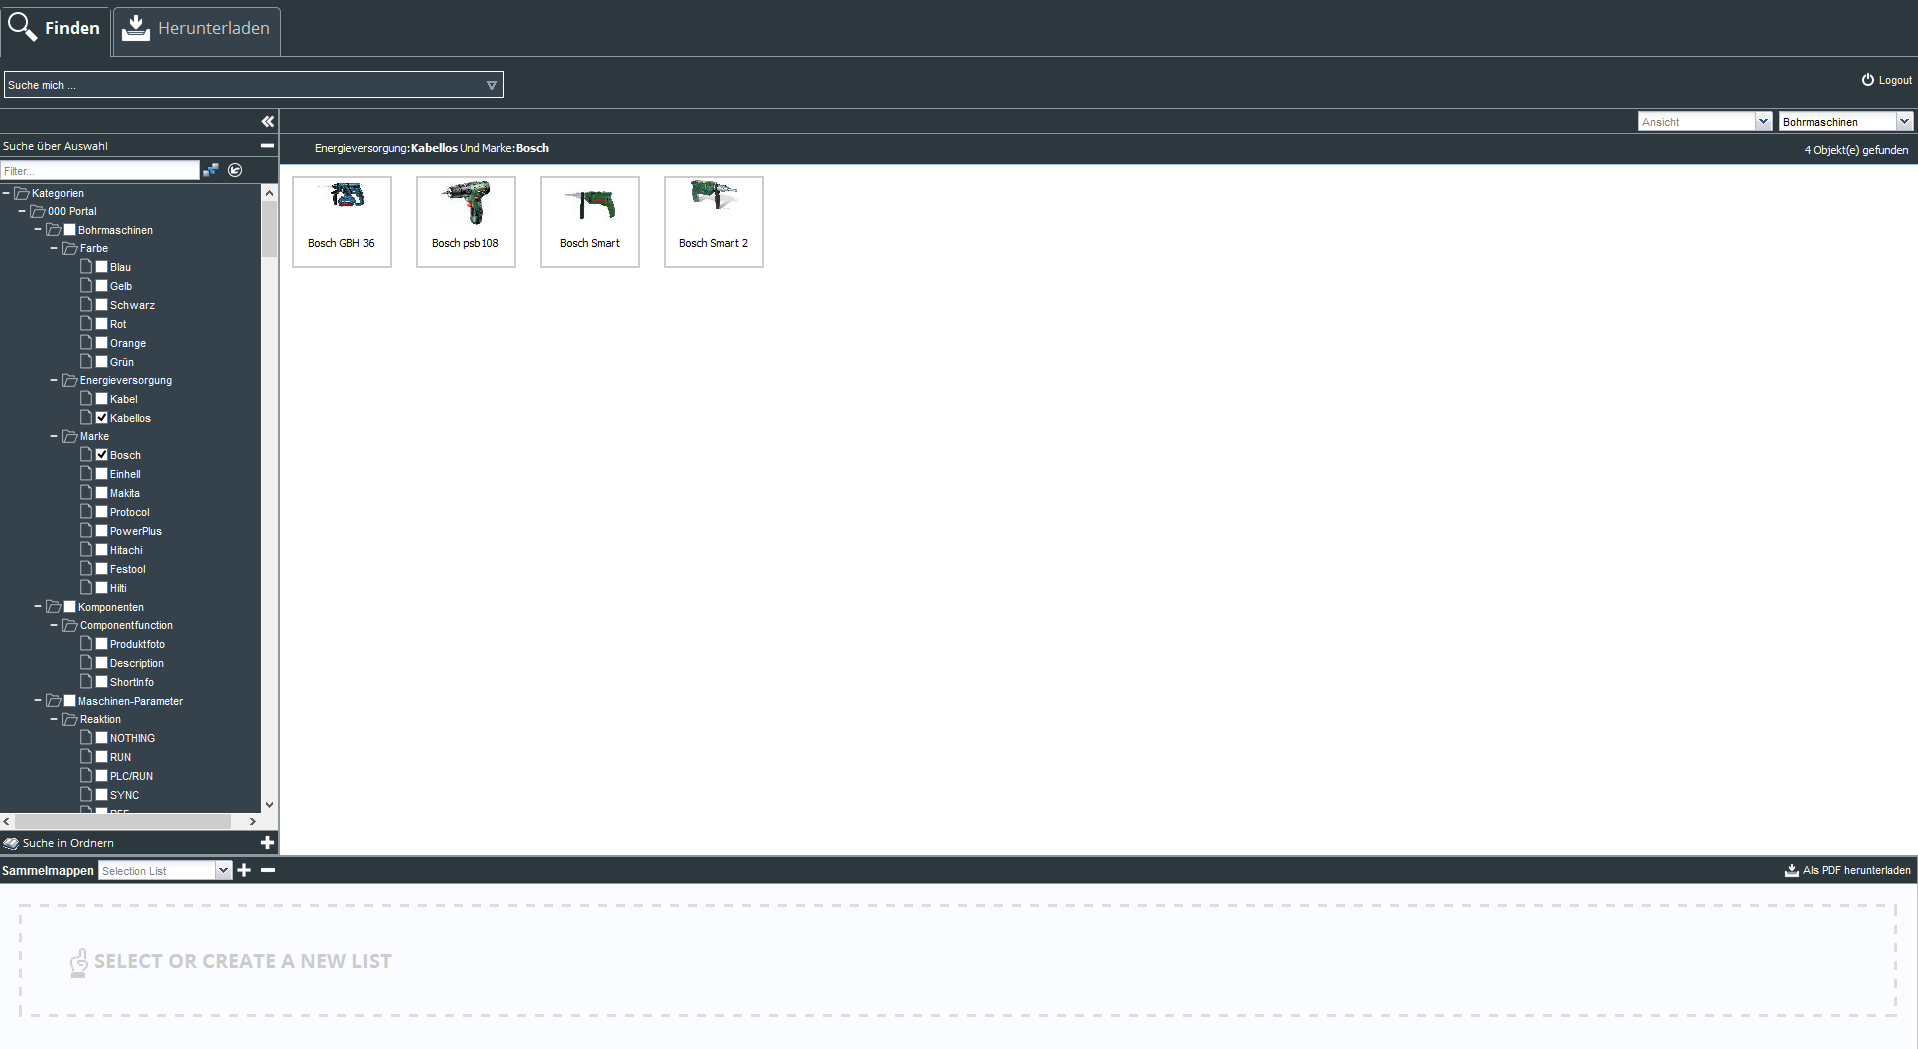The image size is (1918, 1049).
Task: Select the PowerPlus tree item label
Action: coord(136,531)
